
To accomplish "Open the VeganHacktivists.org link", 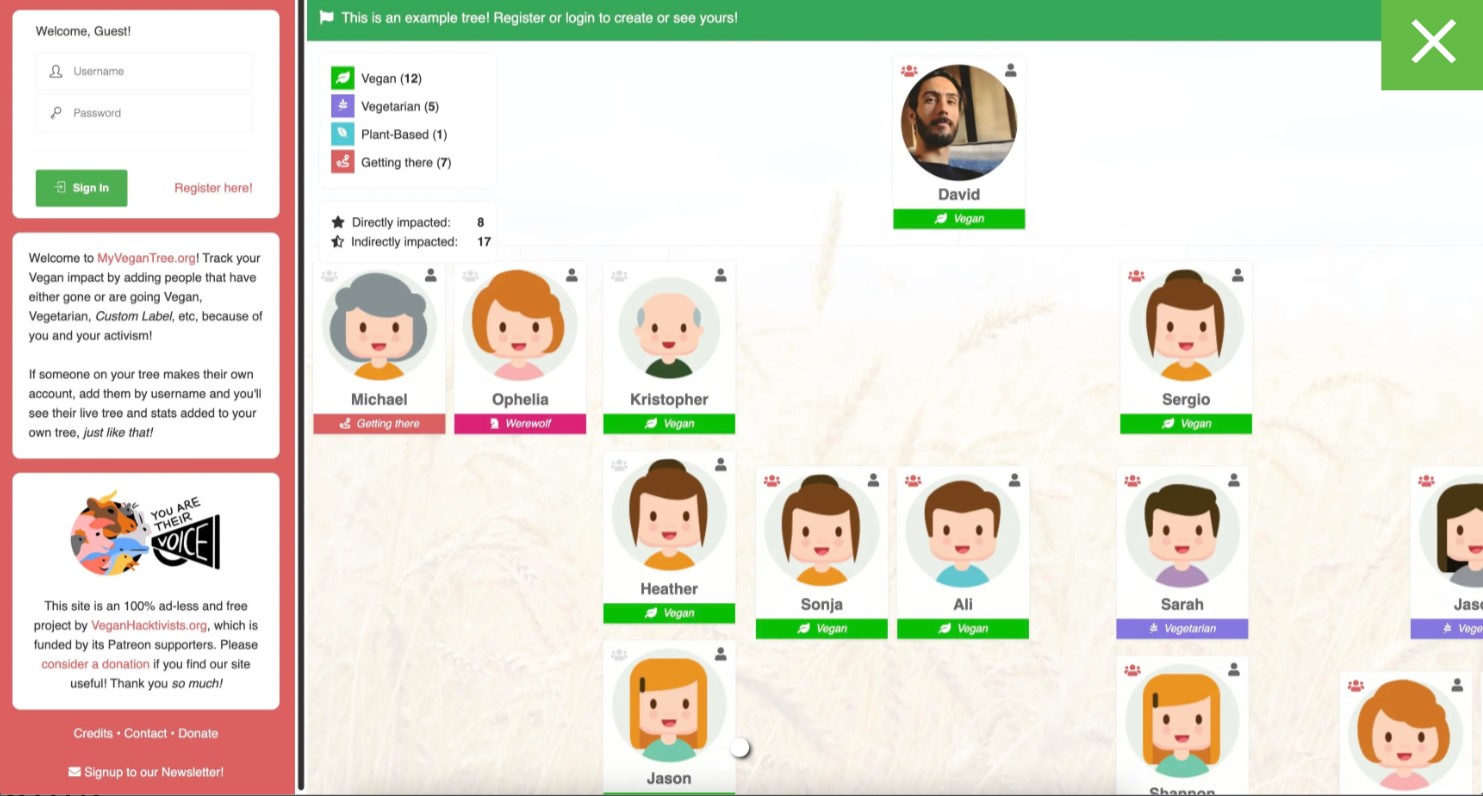I will coord(149,625).
